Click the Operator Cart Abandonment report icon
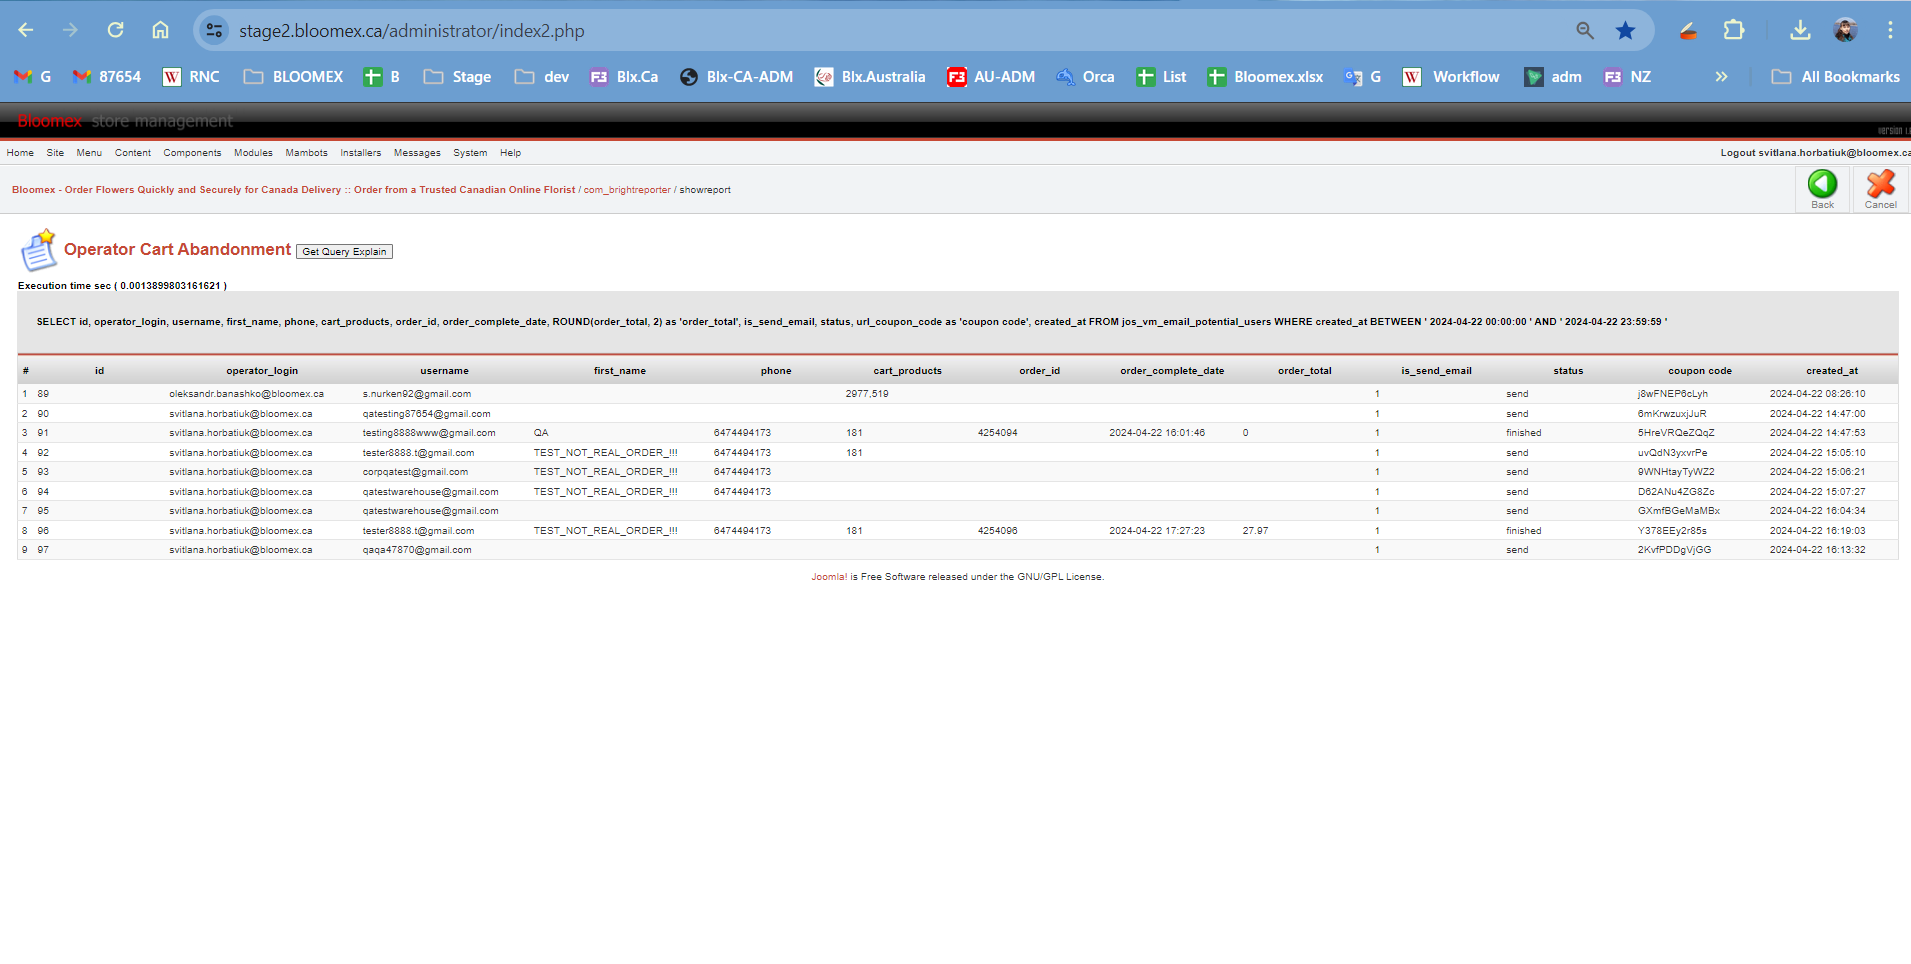The width and height of the screenshot is (1911, 964). coord(38,250)
